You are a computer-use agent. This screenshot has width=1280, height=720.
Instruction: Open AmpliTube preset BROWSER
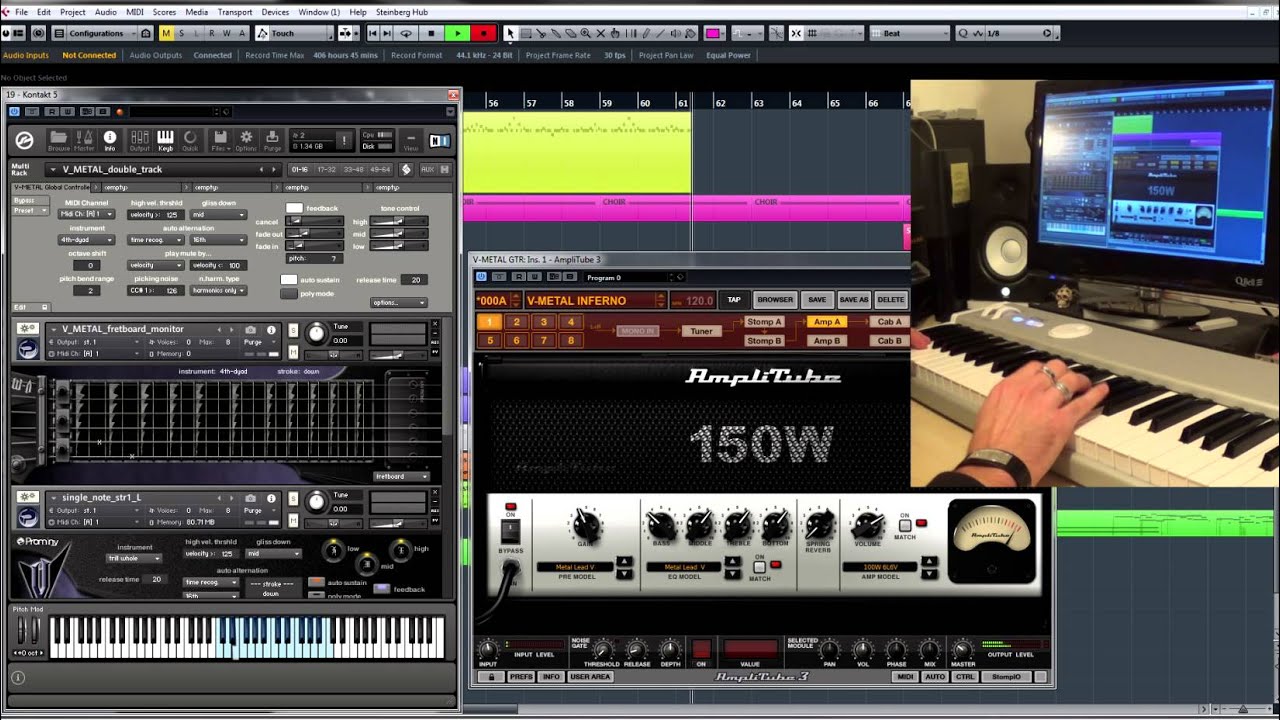[775, 300]
